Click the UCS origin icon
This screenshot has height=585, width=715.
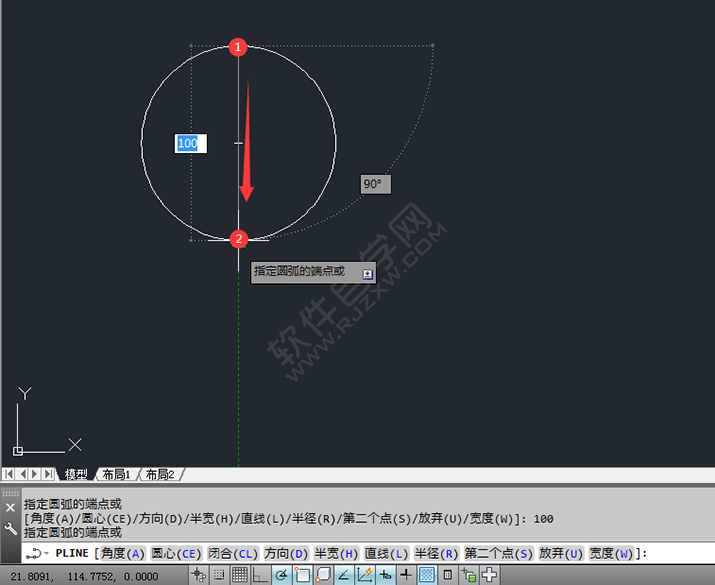[x=18, y=451]
